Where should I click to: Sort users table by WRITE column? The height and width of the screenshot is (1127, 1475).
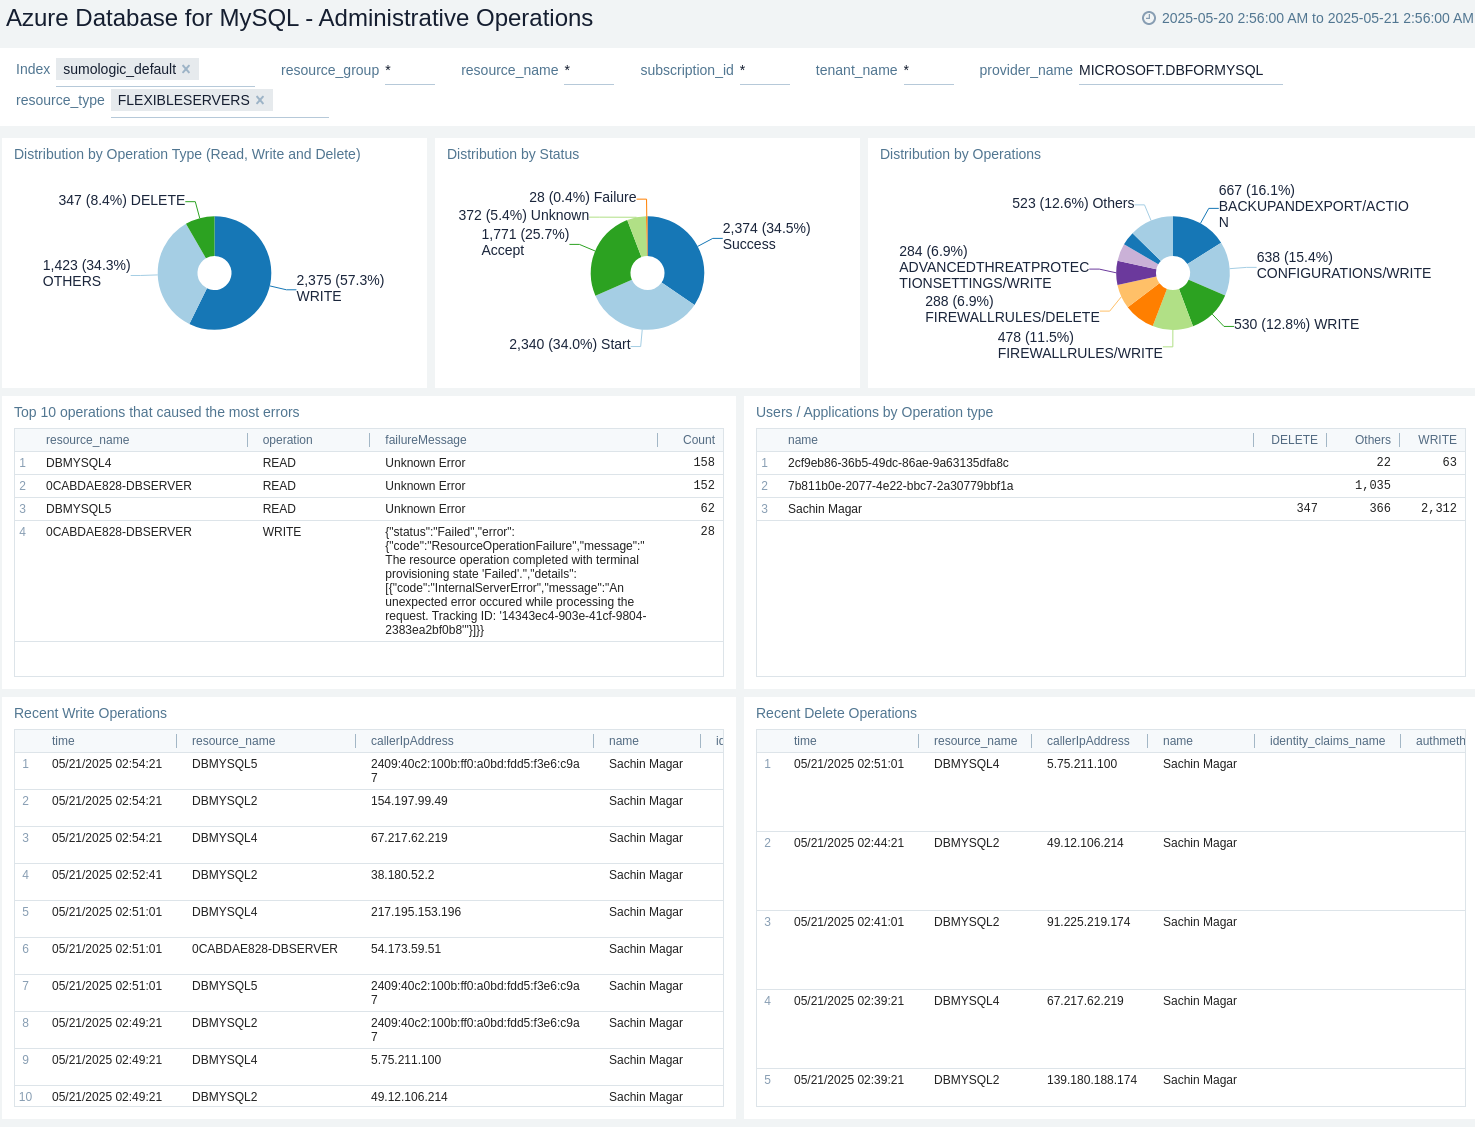(x=1437, y=440)
